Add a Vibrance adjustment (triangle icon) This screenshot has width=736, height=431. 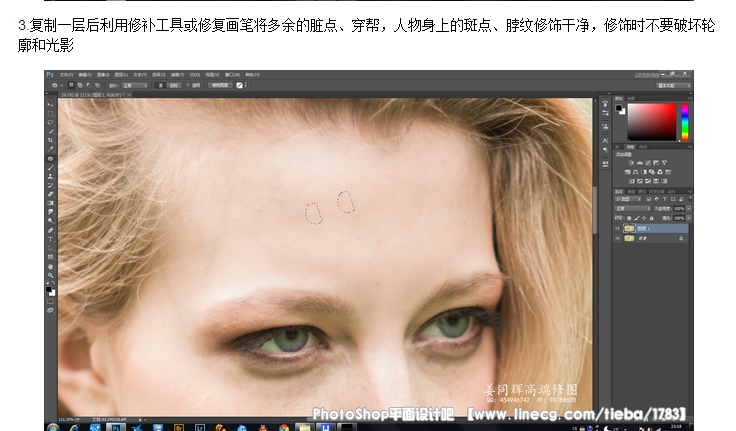665,163
